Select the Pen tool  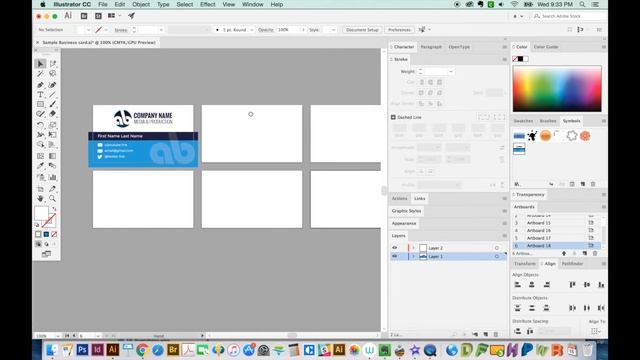pos(40,85)
